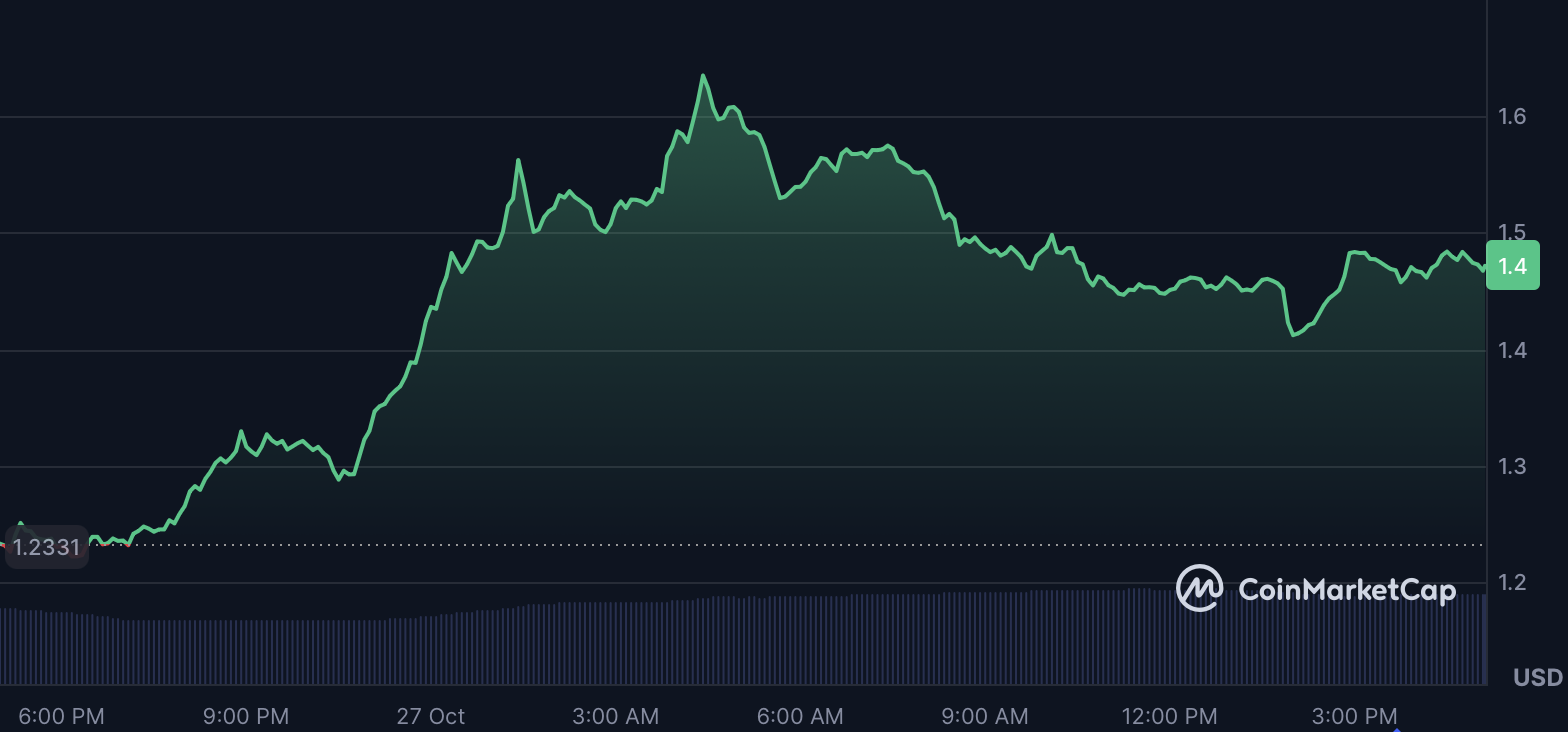Select the 6:00 AM time axis label
This screenshot has width=1568, height=732.
(x=800, y=716)
